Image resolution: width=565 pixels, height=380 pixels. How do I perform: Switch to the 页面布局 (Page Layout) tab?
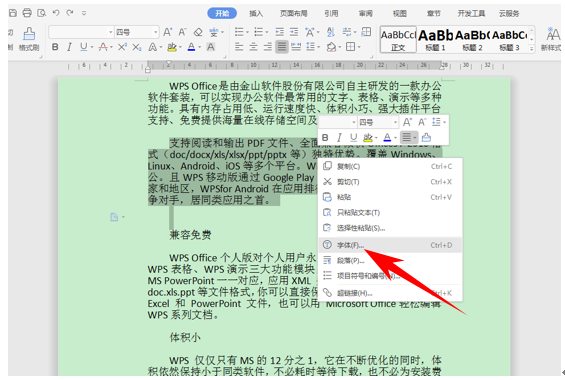294,13
